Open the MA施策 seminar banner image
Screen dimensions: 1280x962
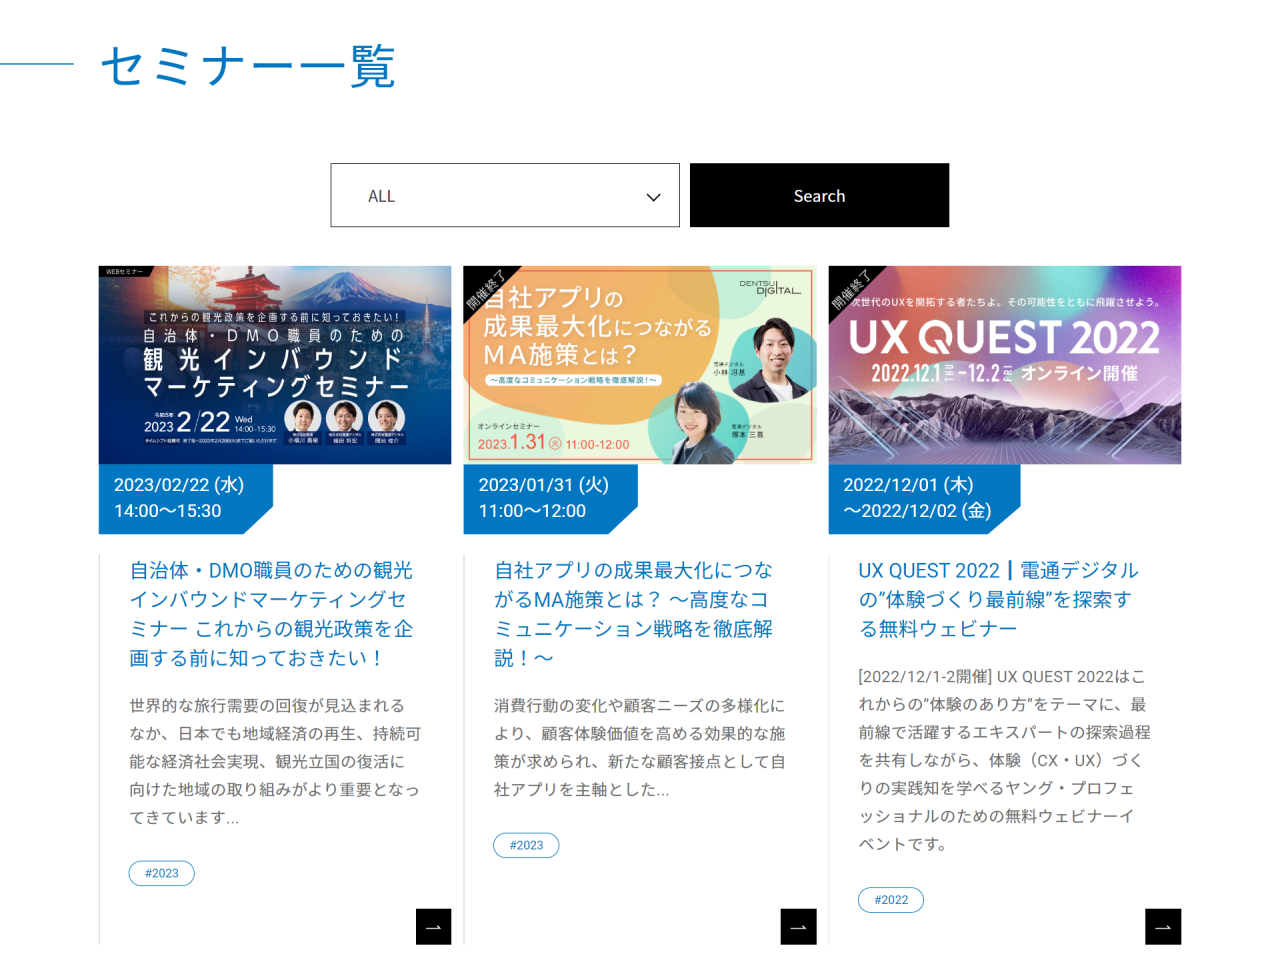pos(640,365)
